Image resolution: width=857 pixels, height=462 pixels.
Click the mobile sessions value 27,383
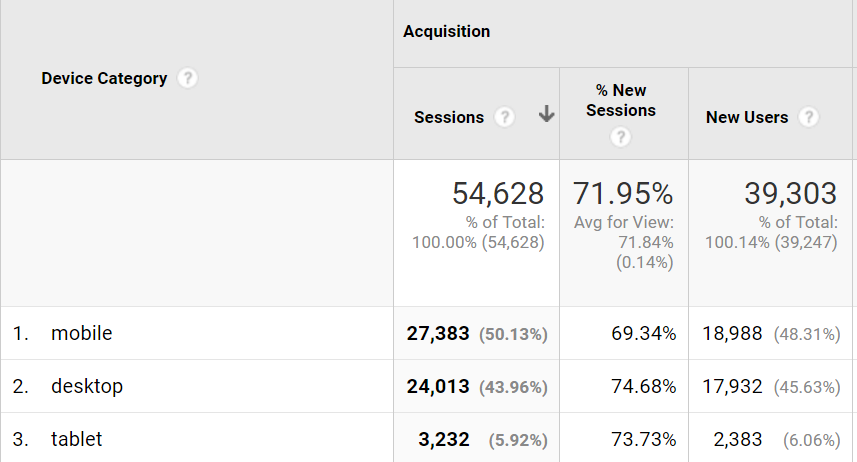pyautogui.click(x=438, y=334)
